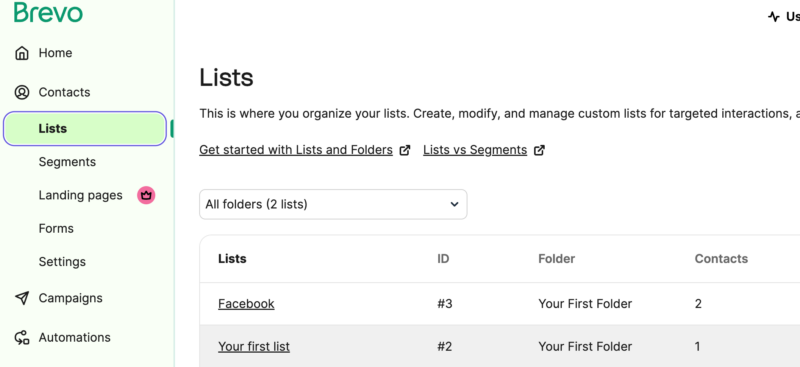
Task: Click the Automations icon in sidebar
Action: click(22, 337)
